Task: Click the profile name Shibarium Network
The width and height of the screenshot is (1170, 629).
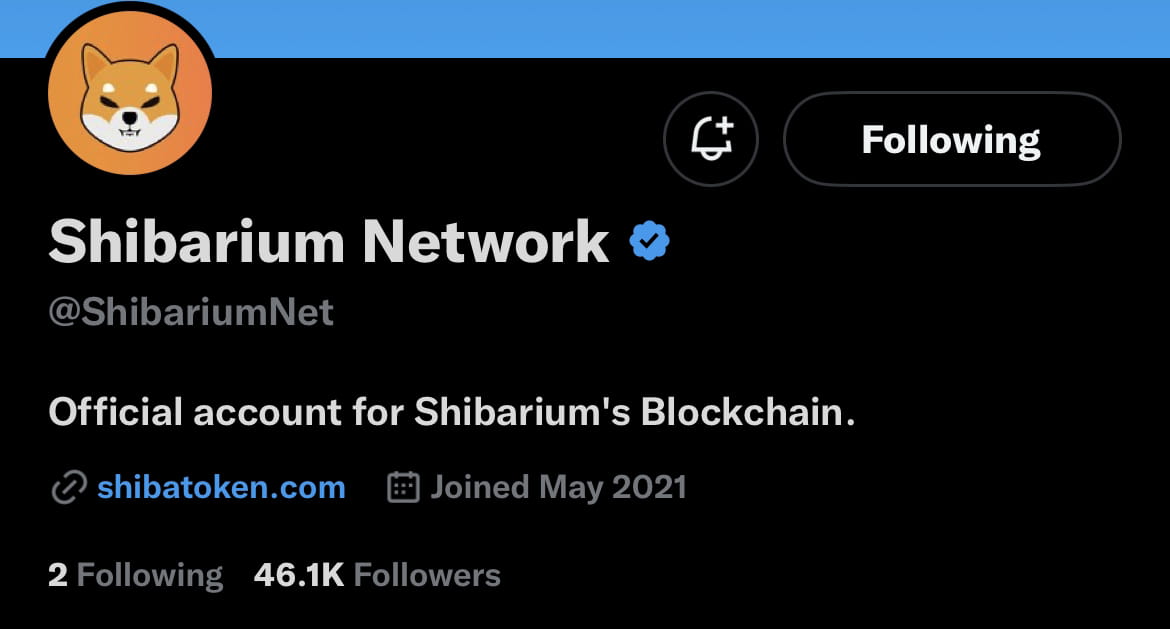Action: pyautogui.click(x=329, y=239)
